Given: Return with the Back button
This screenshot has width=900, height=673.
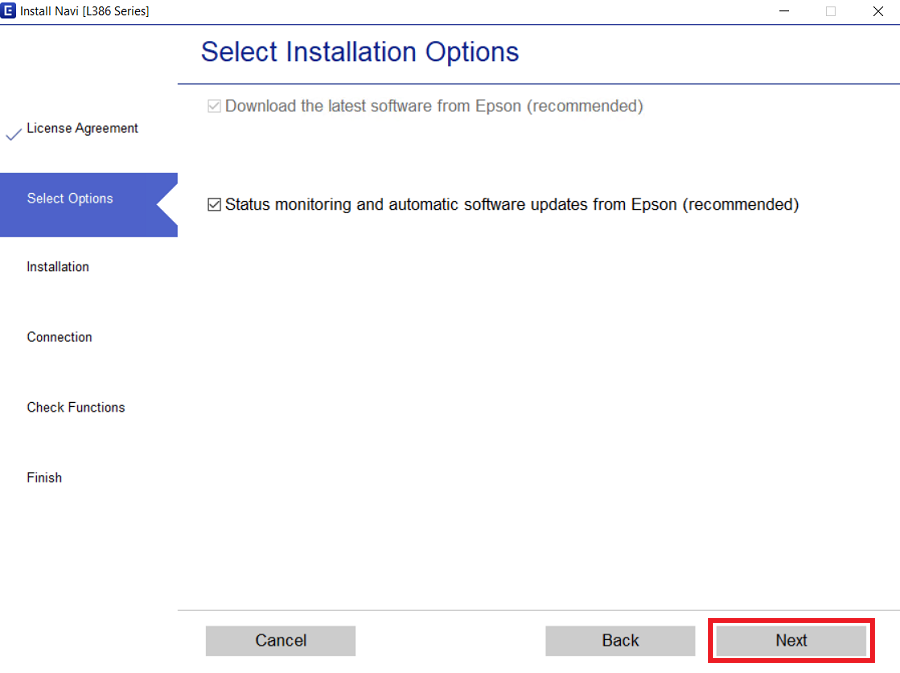Looking at the screenshot, I should [620, 640].
